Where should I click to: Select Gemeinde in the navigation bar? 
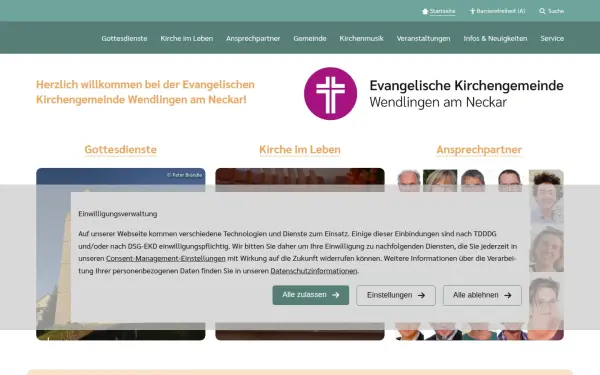[x=310, y=38]
